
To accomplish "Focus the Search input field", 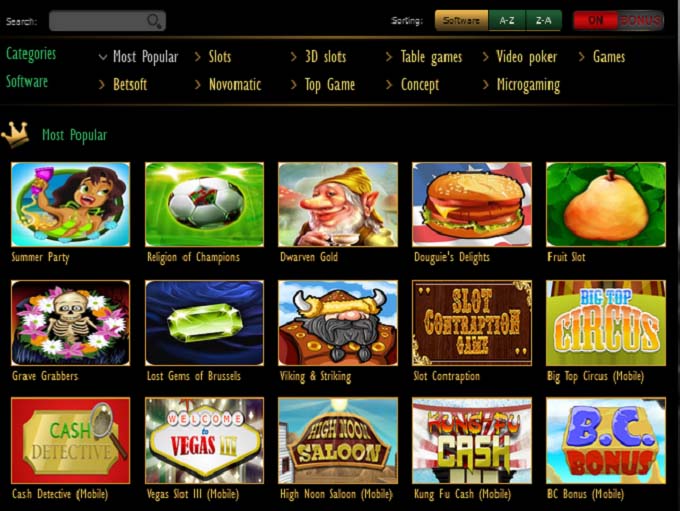I will [x=107, y=21].
